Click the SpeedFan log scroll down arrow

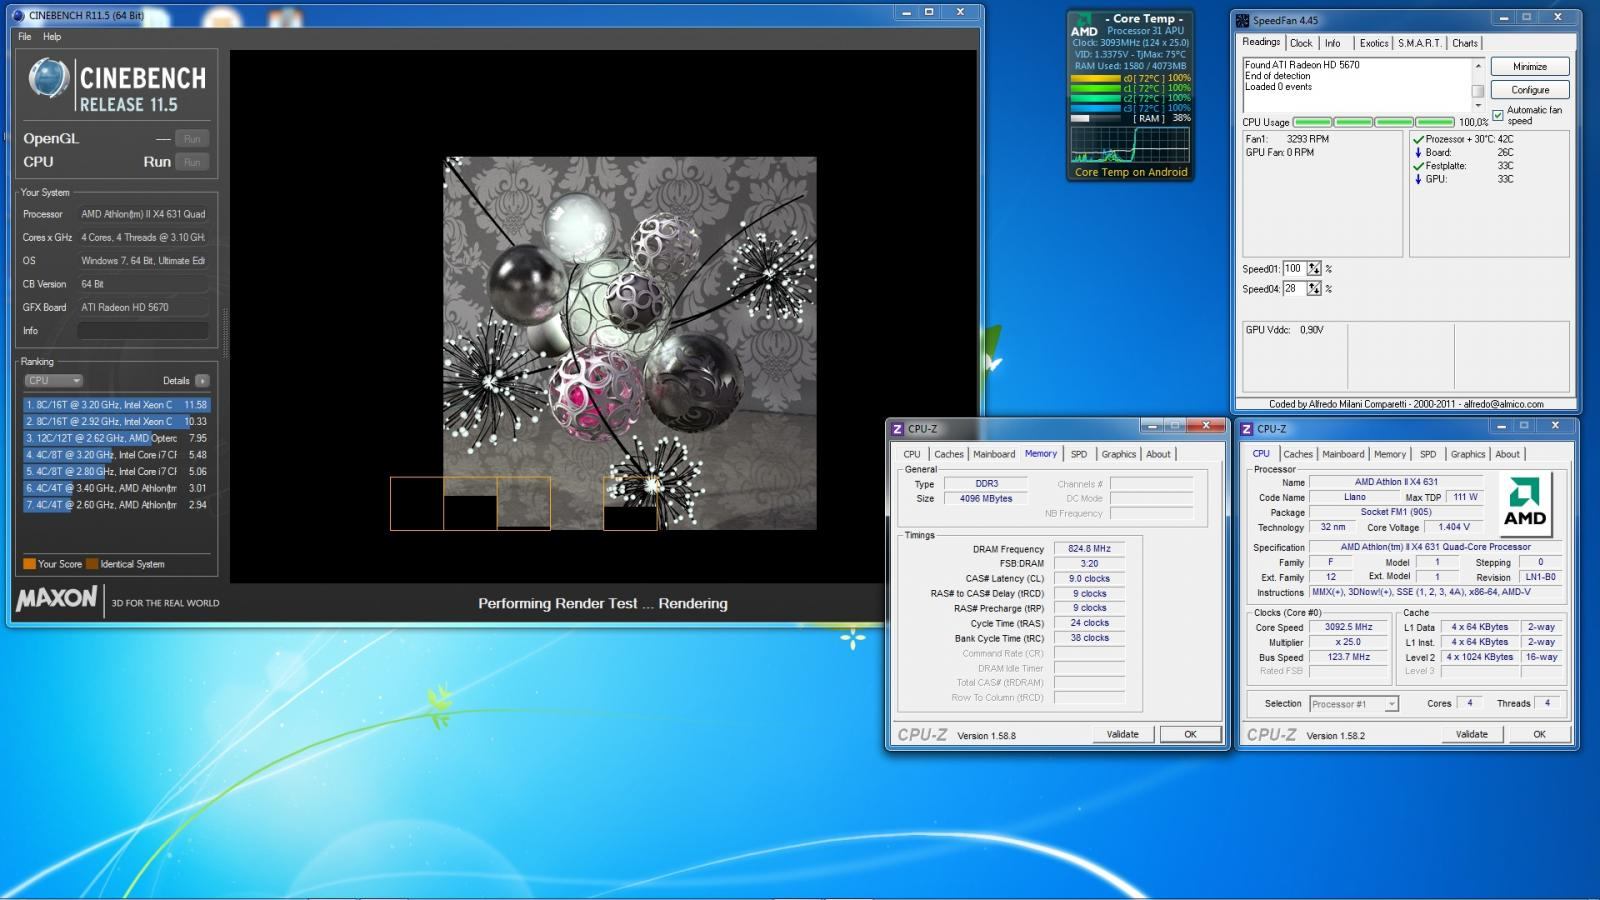coord(1478,104)
